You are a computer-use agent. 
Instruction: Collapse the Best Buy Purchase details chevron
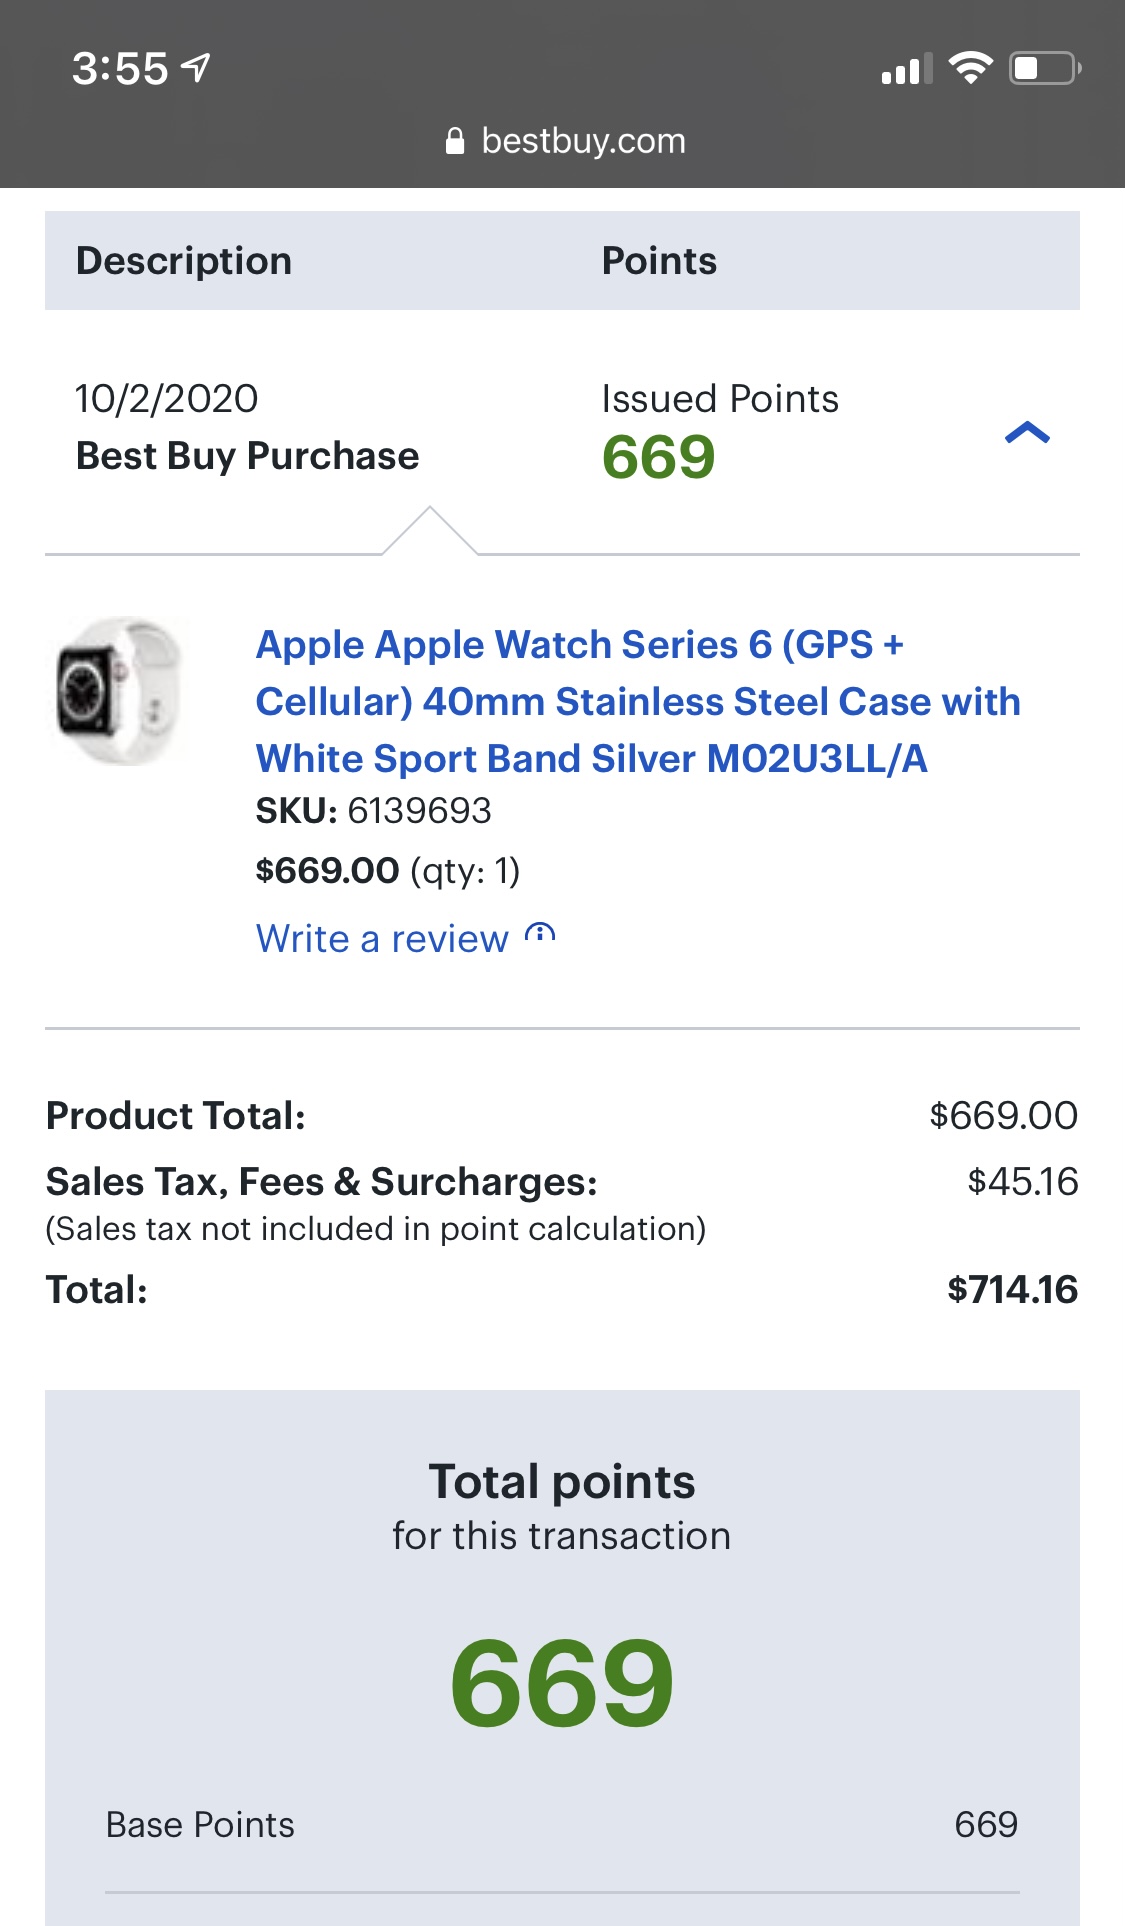1027,433
